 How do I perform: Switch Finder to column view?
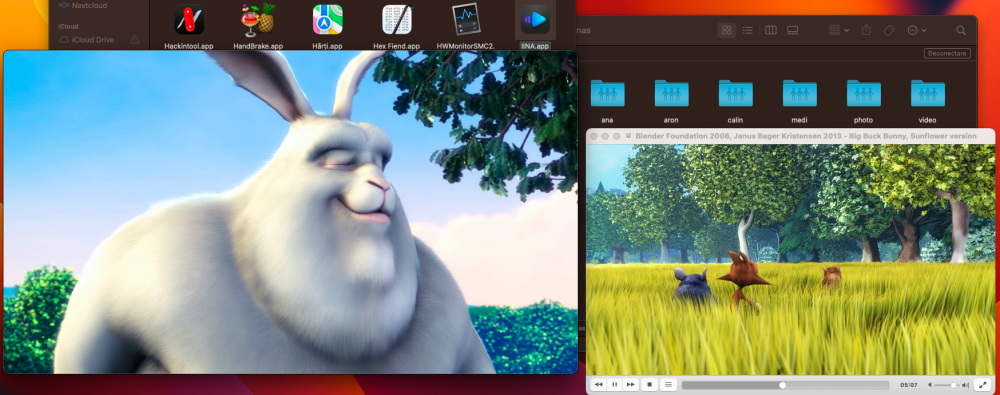point(770,30)
